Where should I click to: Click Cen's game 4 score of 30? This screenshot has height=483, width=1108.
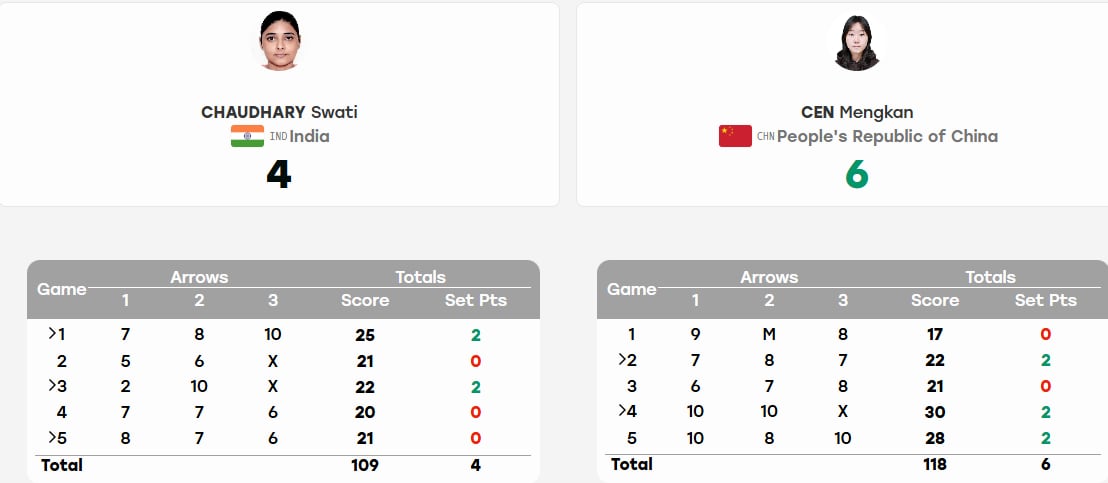[935, 412]
